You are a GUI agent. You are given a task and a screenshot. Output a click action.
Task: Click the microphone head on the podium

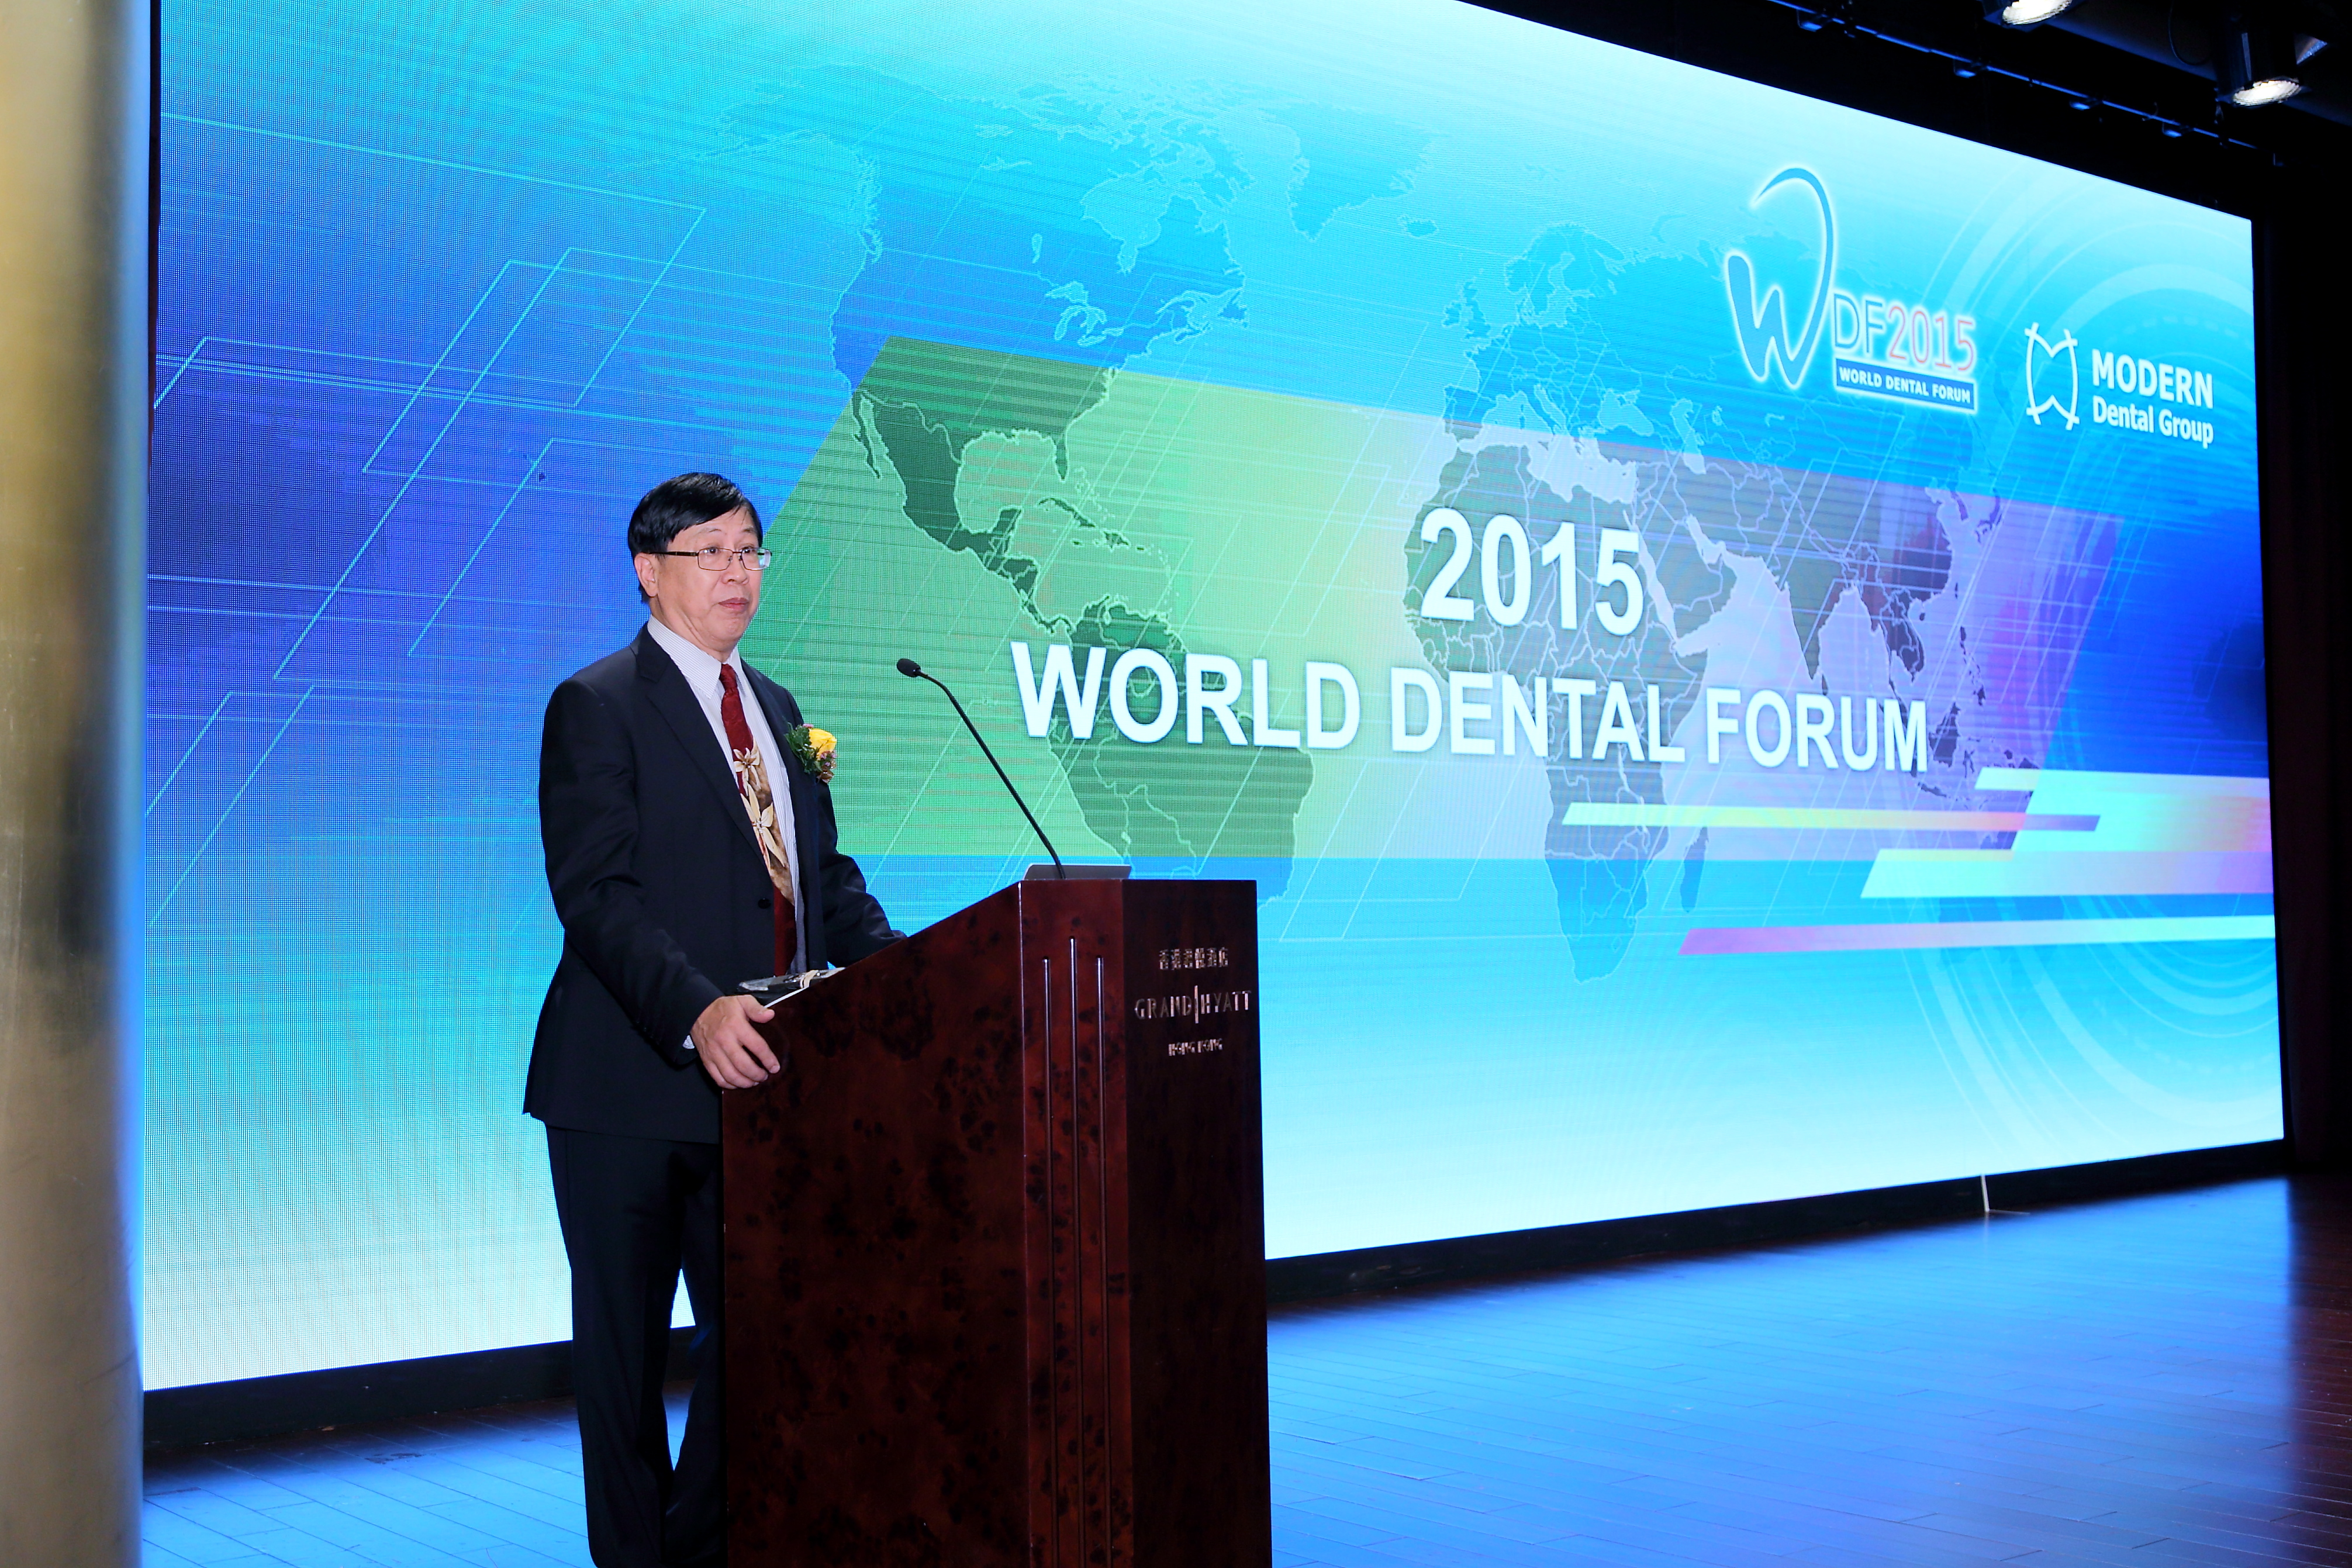point(908,667)
